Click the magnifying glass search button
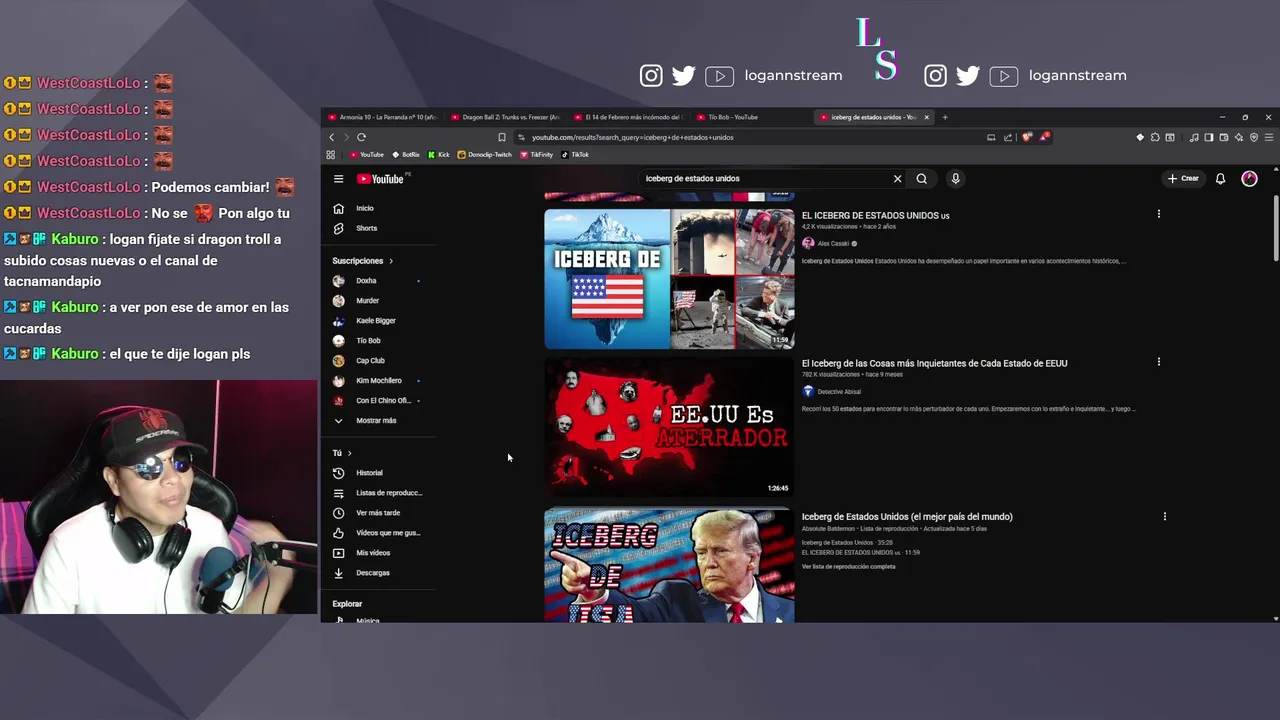The image size is (1280, 720). 921,179
